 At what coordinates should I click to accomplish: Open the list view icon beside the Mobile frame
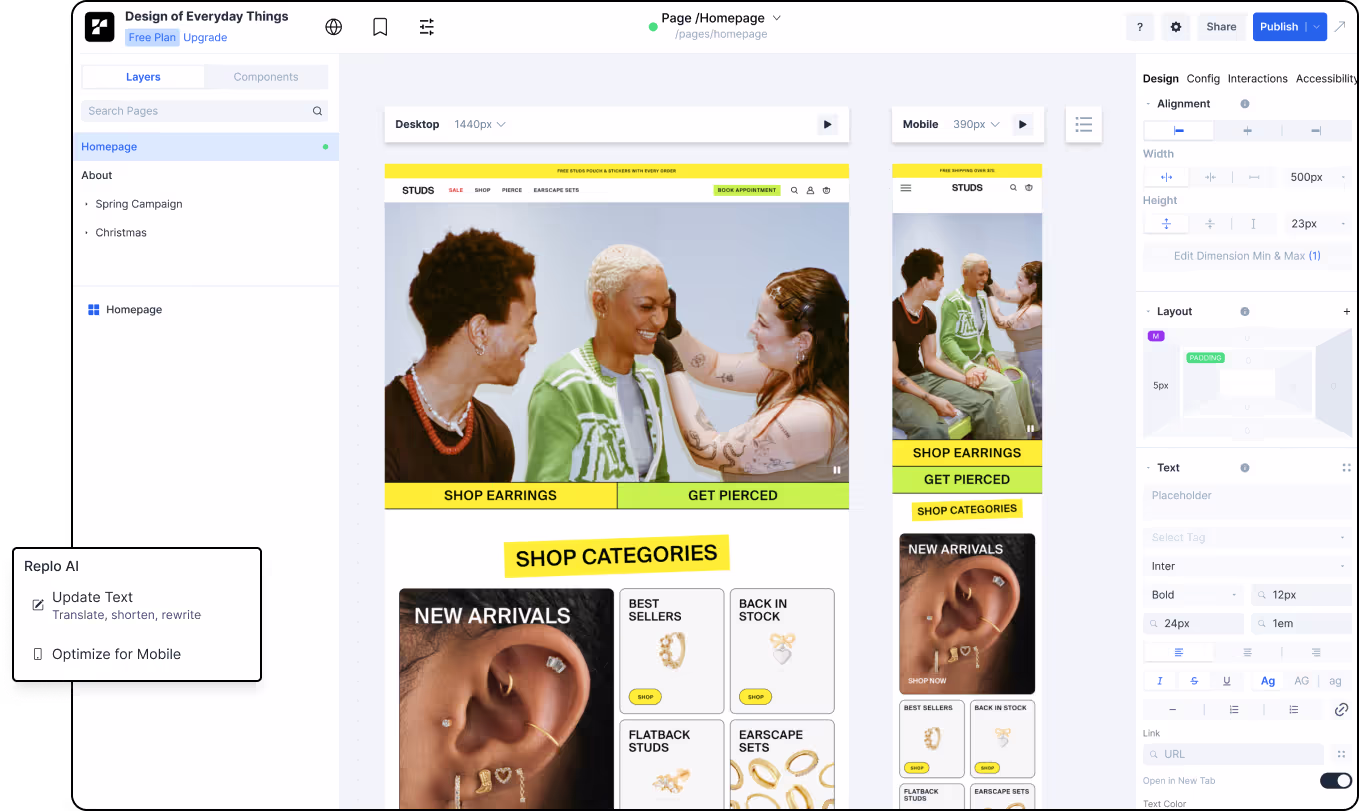click(x=1083, y=124)
